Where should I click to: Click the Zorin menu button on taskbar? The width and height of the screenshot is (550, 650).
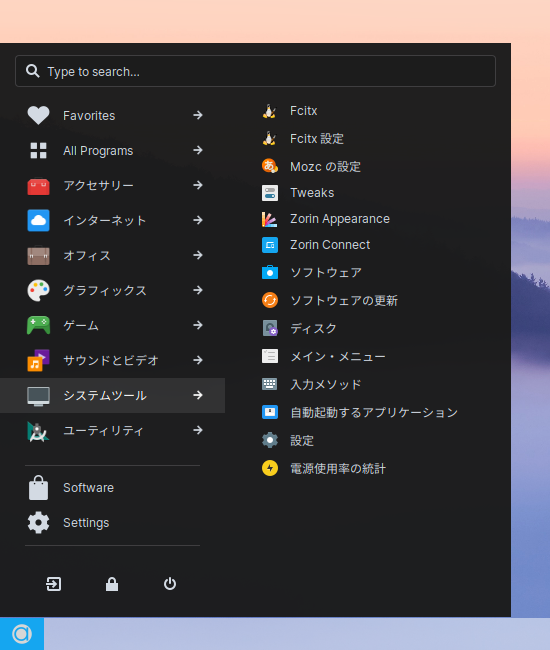pos(22,634)
